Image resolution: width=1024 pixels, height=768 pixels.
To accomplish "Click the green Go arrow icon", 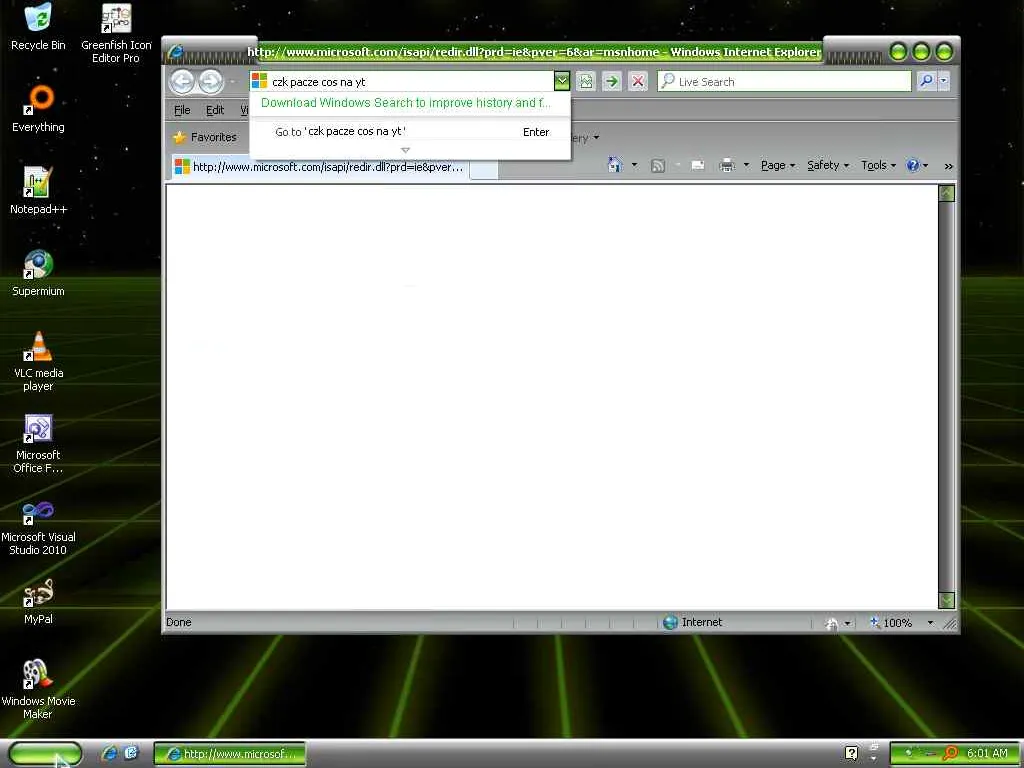I will [611, 82].
